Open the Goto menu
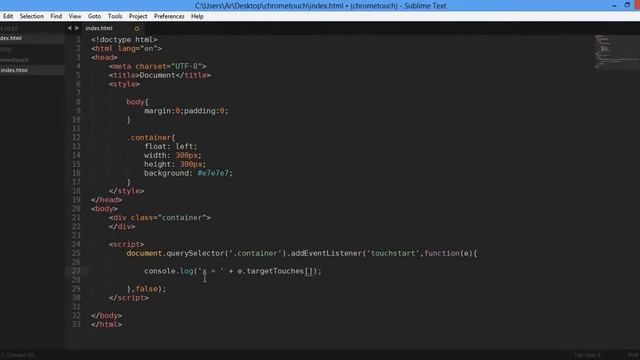Image resolution: width=640 pixels, height=360 pixels. pos(94,16)
